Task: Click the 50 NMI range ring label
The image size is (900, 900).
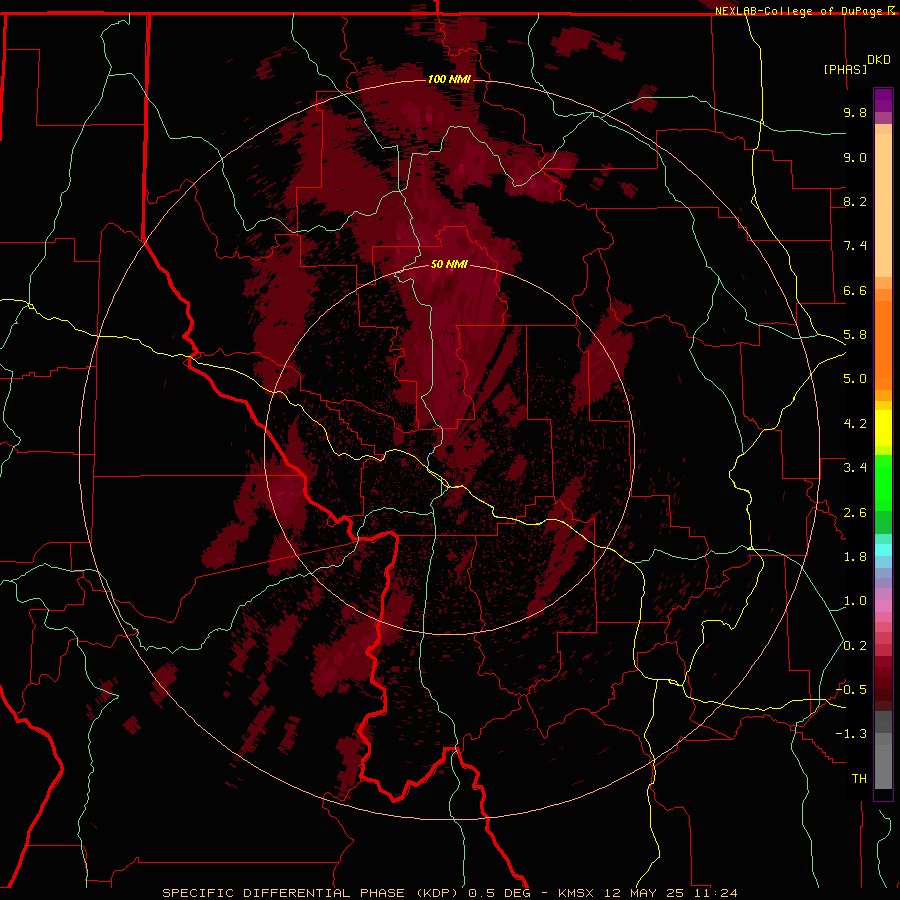Action: (x=449, y=265)
